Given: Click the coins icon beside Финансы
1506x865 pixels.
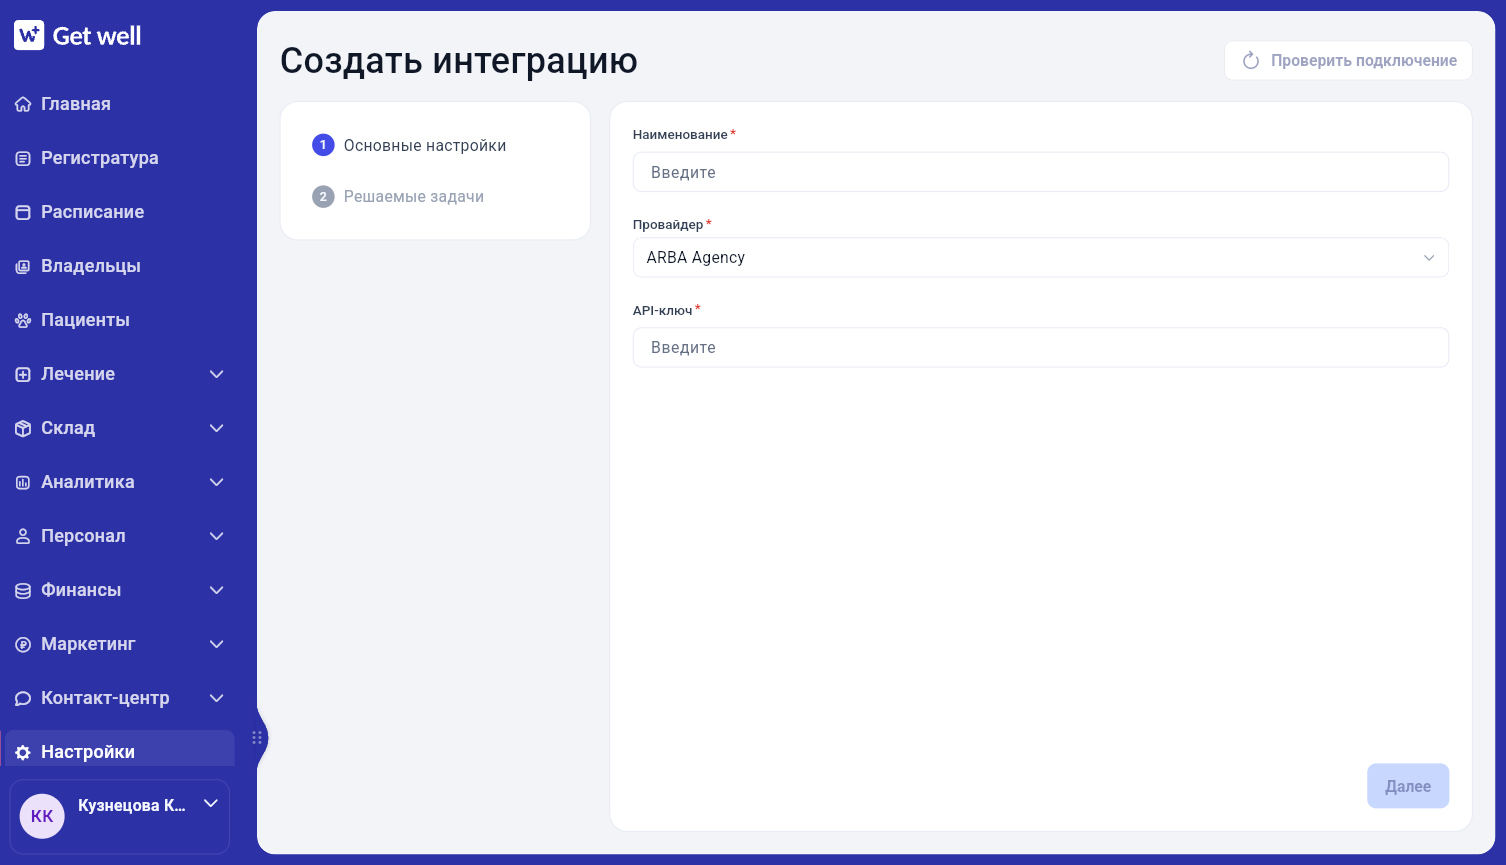Looking at the screenshot, I should 23,590.
